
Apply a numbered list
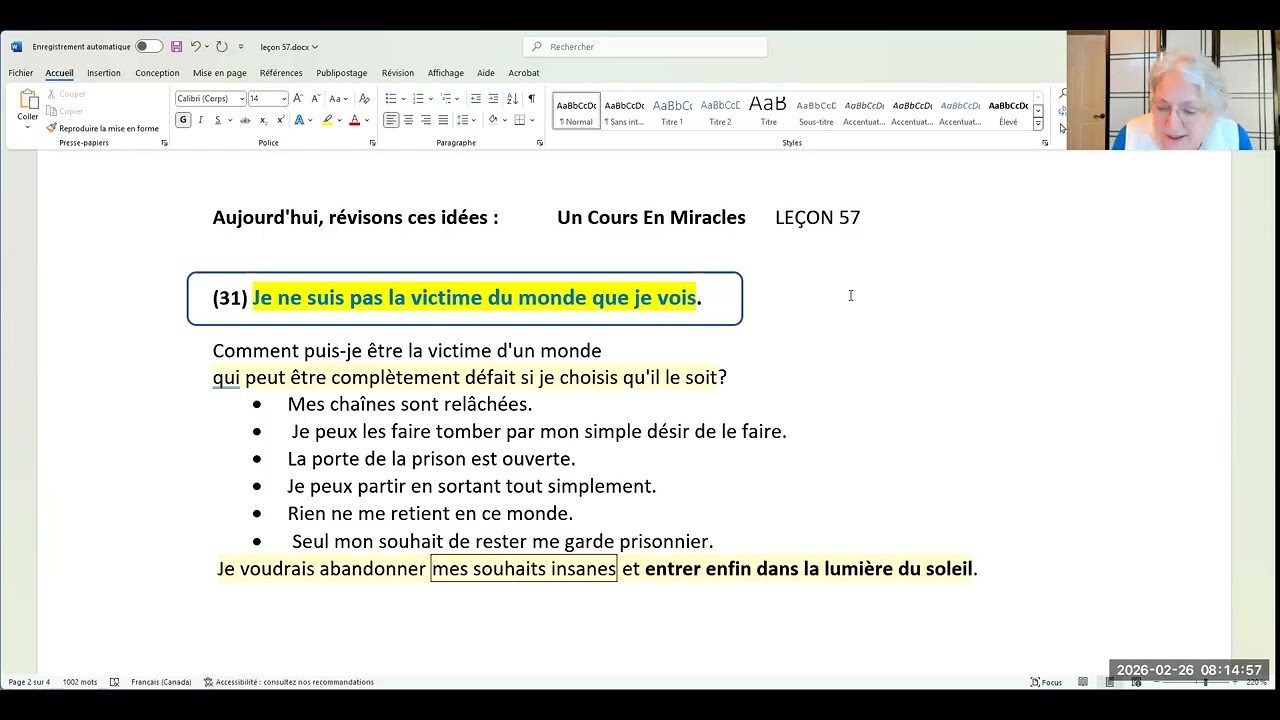coord(418,98)
